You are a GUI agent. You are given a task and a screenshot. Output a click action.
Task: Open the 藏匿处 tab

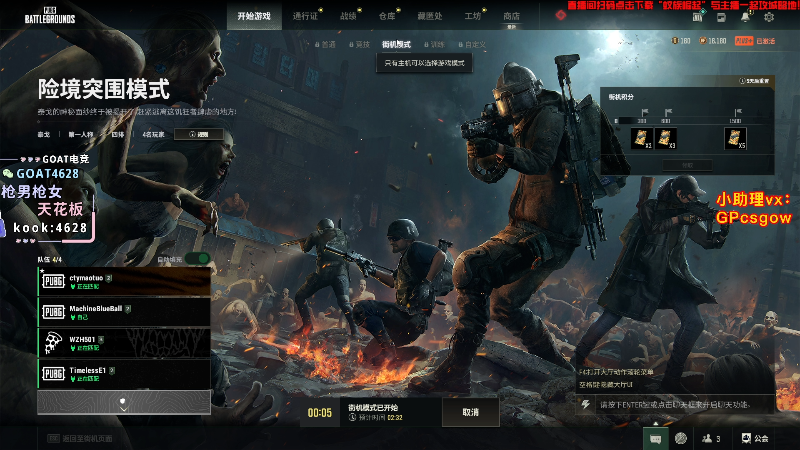tap(430, 16)
